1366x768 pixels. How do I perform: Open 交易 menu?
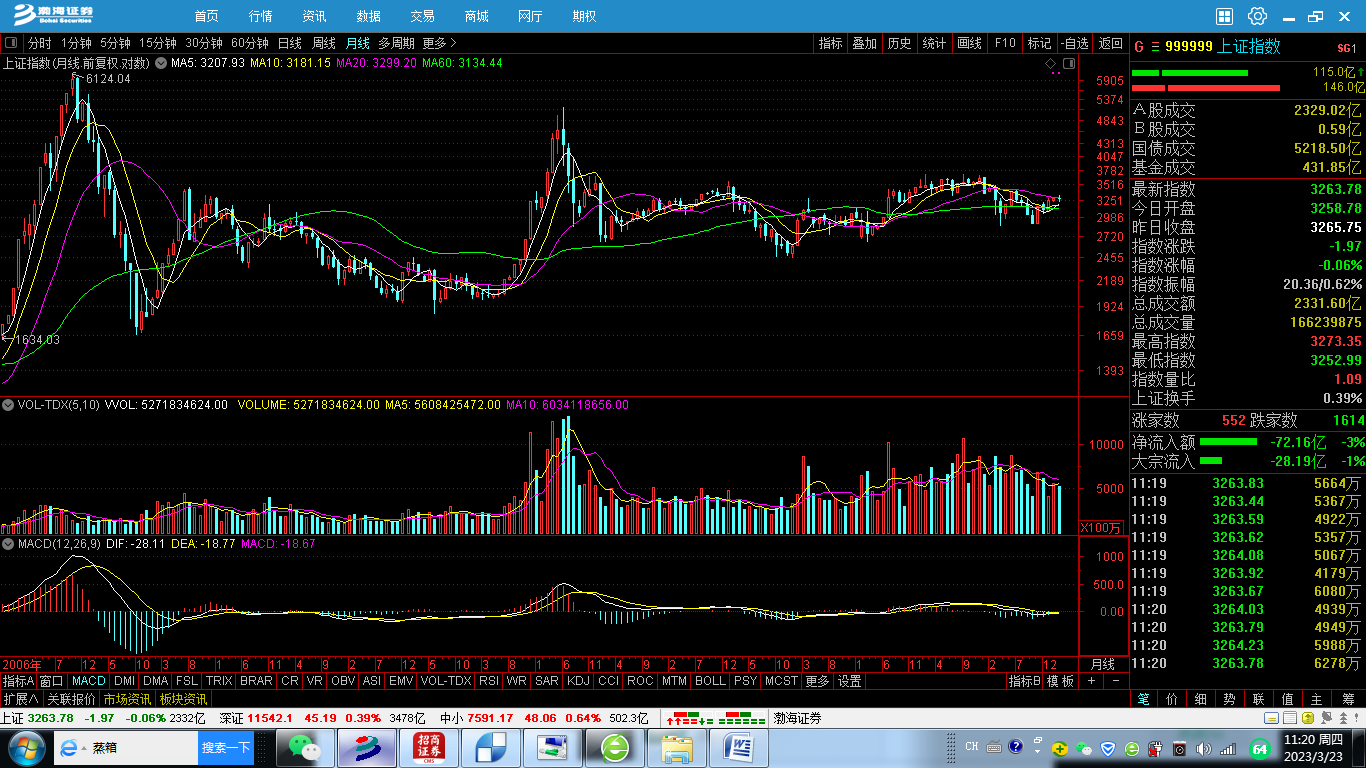point(422,16)
